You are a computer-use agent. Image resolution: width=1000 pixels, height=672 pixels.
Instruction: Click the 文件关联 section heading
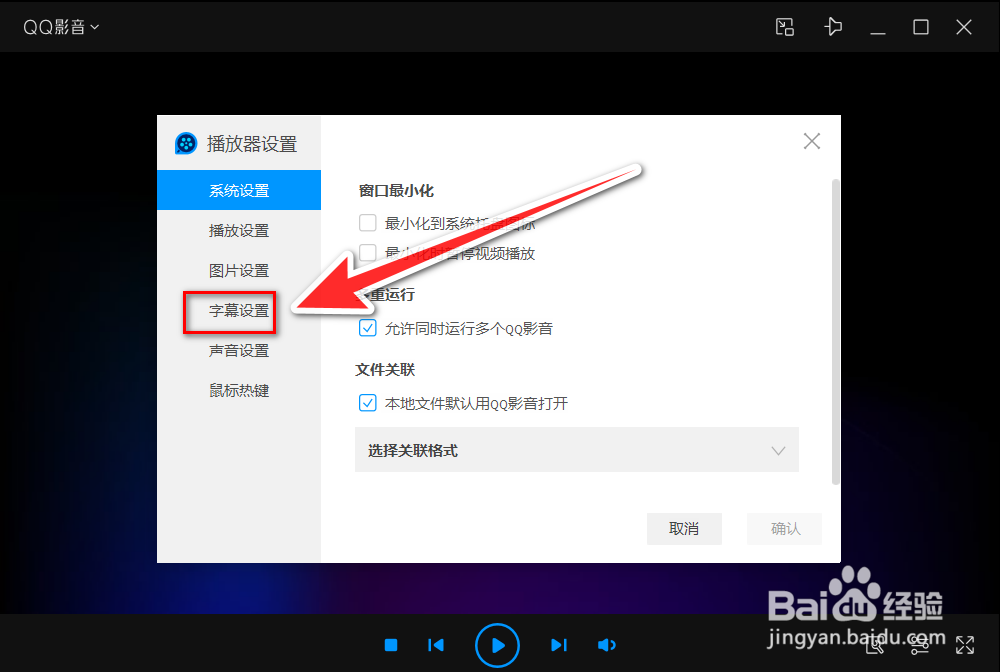tap(385, 370)
